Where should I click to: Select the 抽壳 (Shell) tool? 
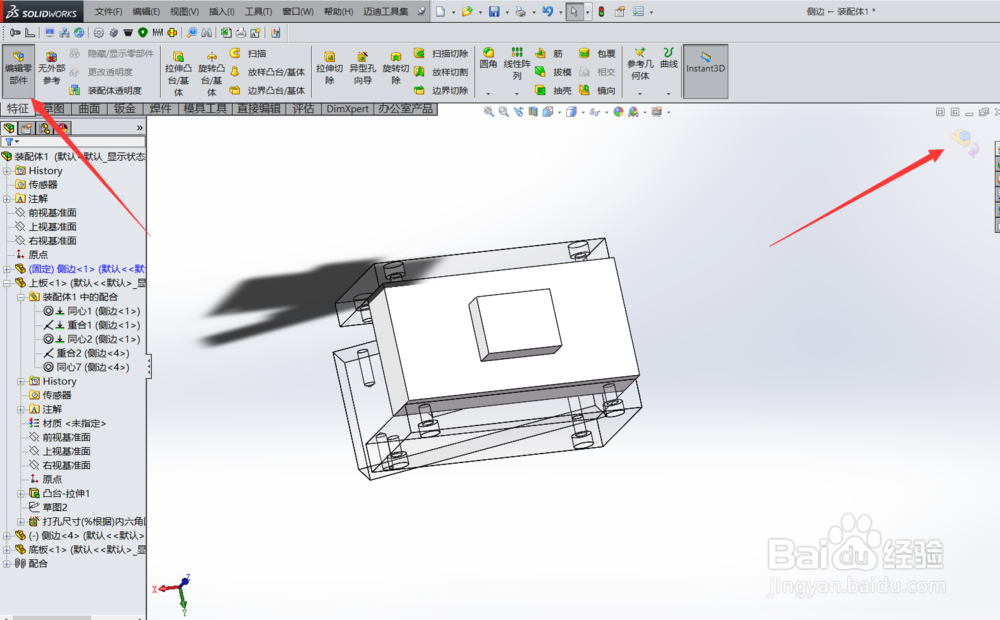tap(540, 89)
